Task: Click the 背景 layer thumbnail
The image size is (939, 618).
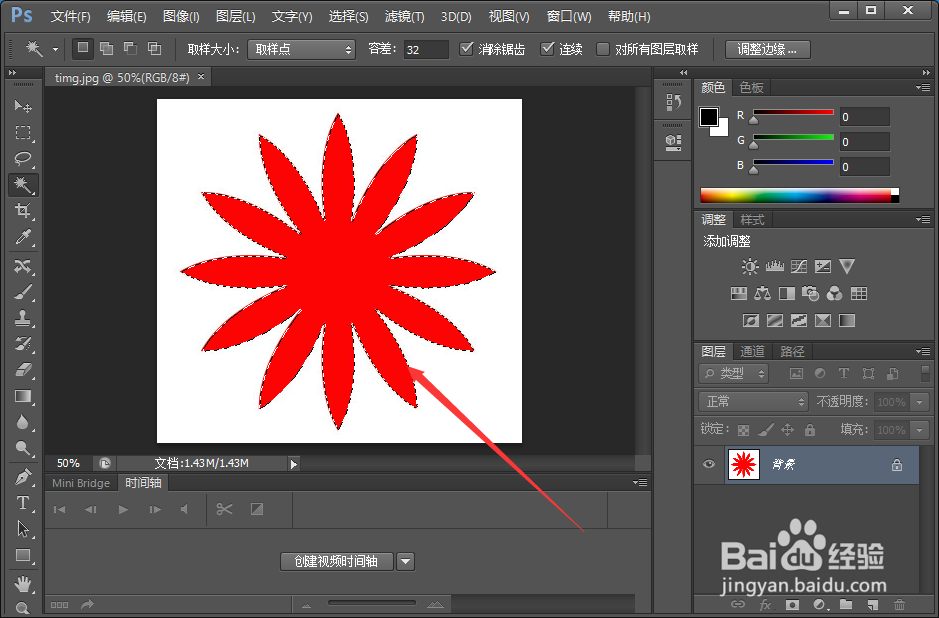Action: click(743, 465)
